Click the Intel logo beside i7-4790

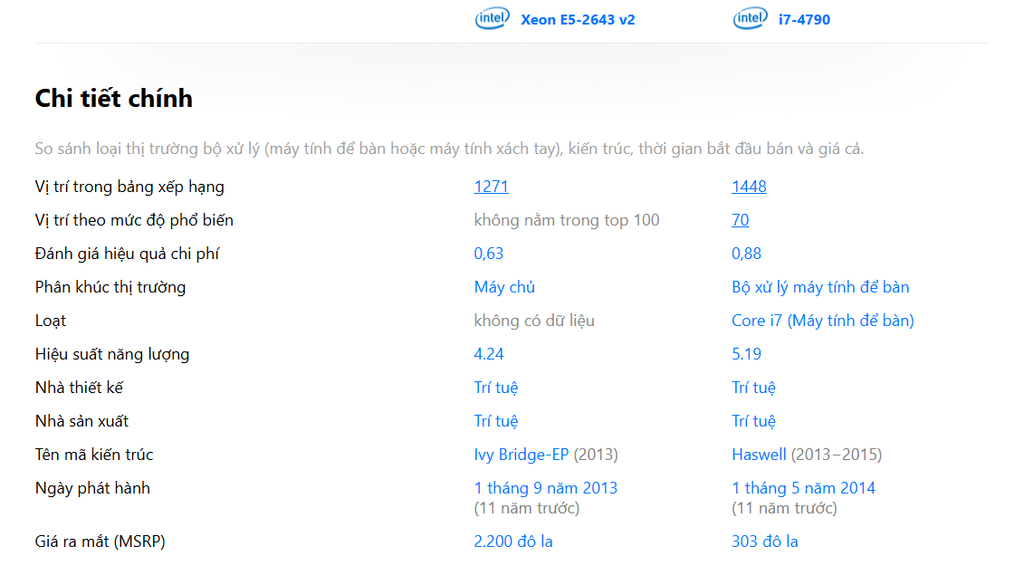(x=750, y=19)
